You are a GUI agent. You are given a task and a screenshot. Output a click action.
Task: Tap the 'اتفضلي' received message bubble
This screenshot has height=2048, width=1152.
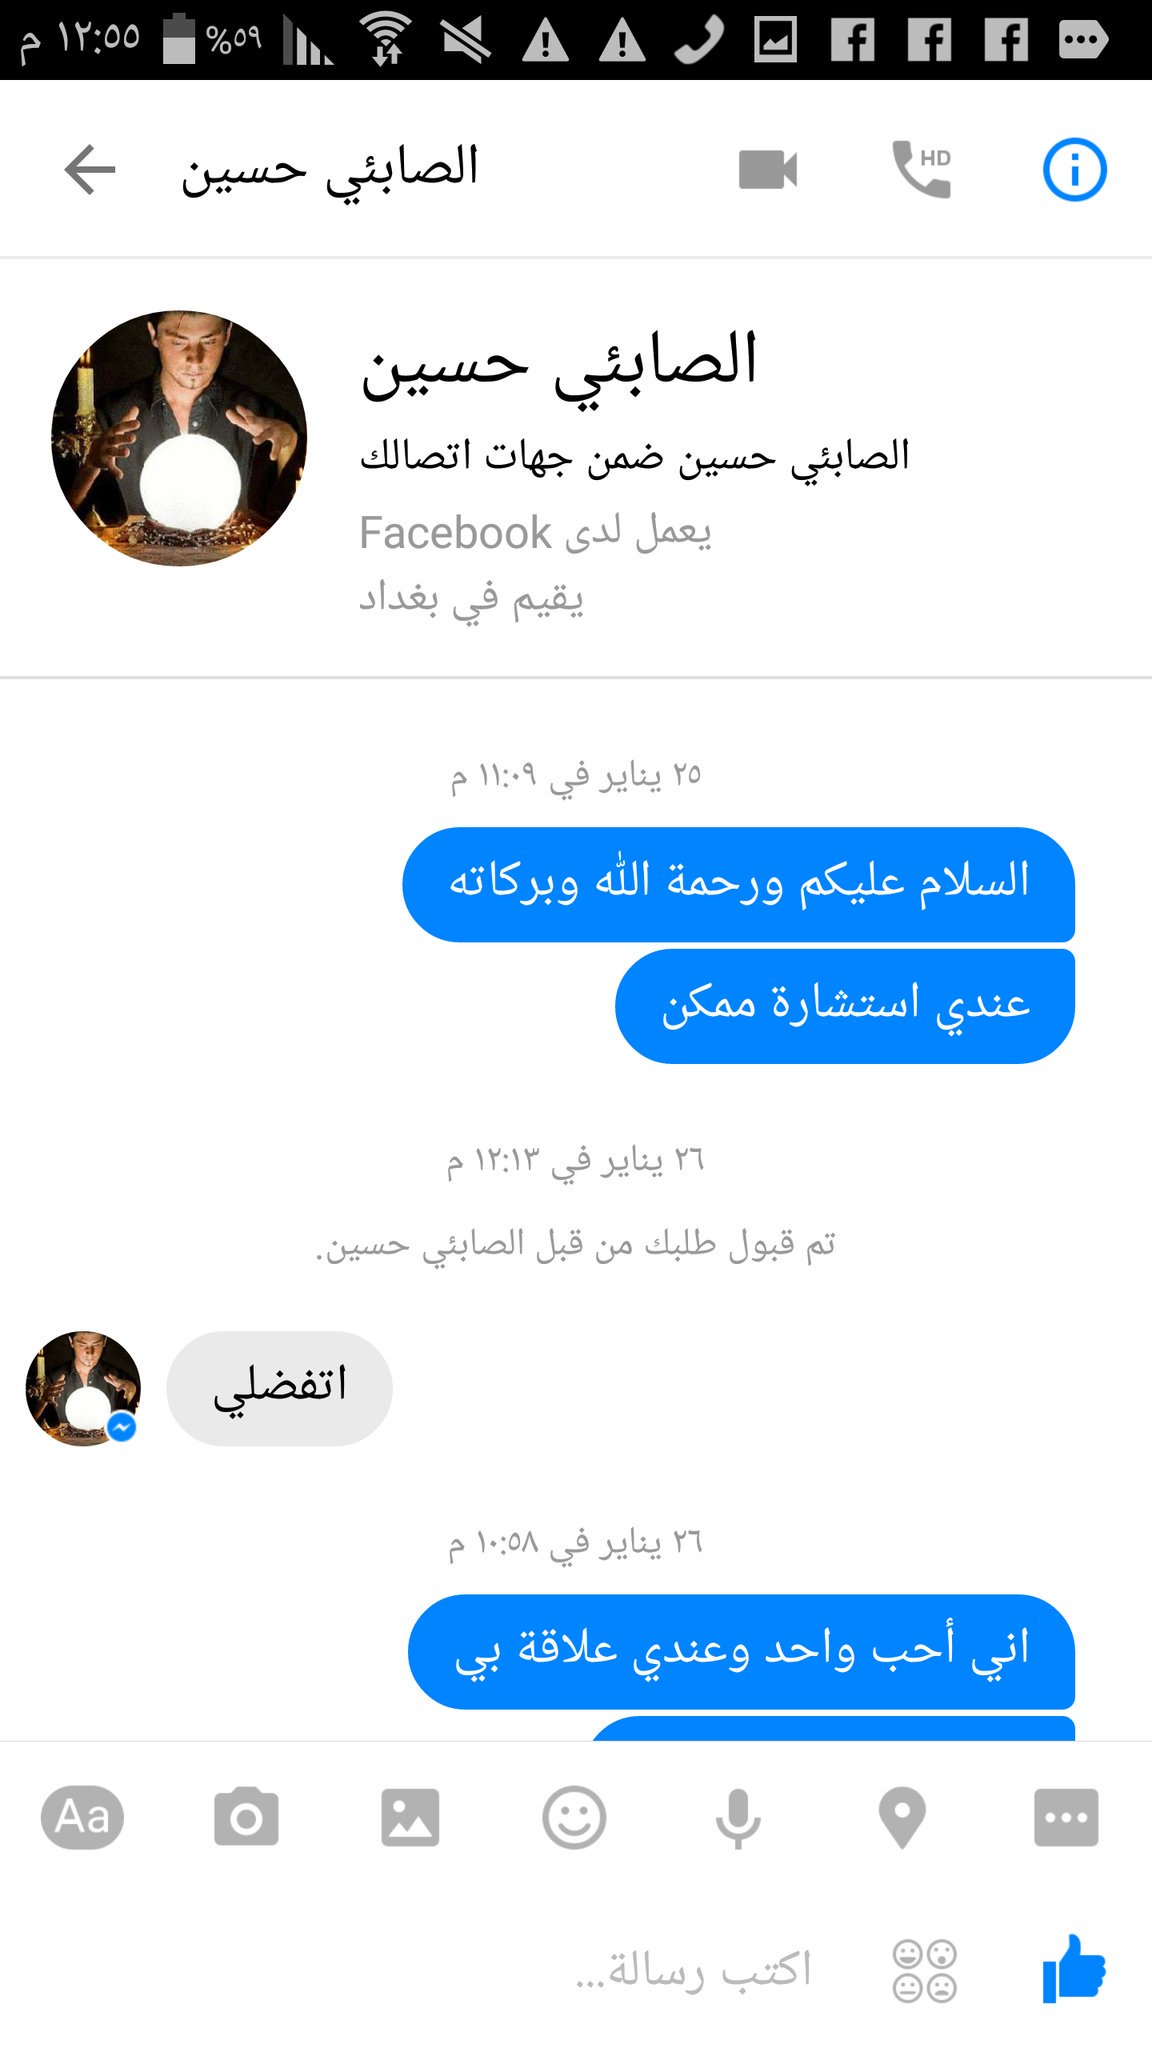point(279,1388)
